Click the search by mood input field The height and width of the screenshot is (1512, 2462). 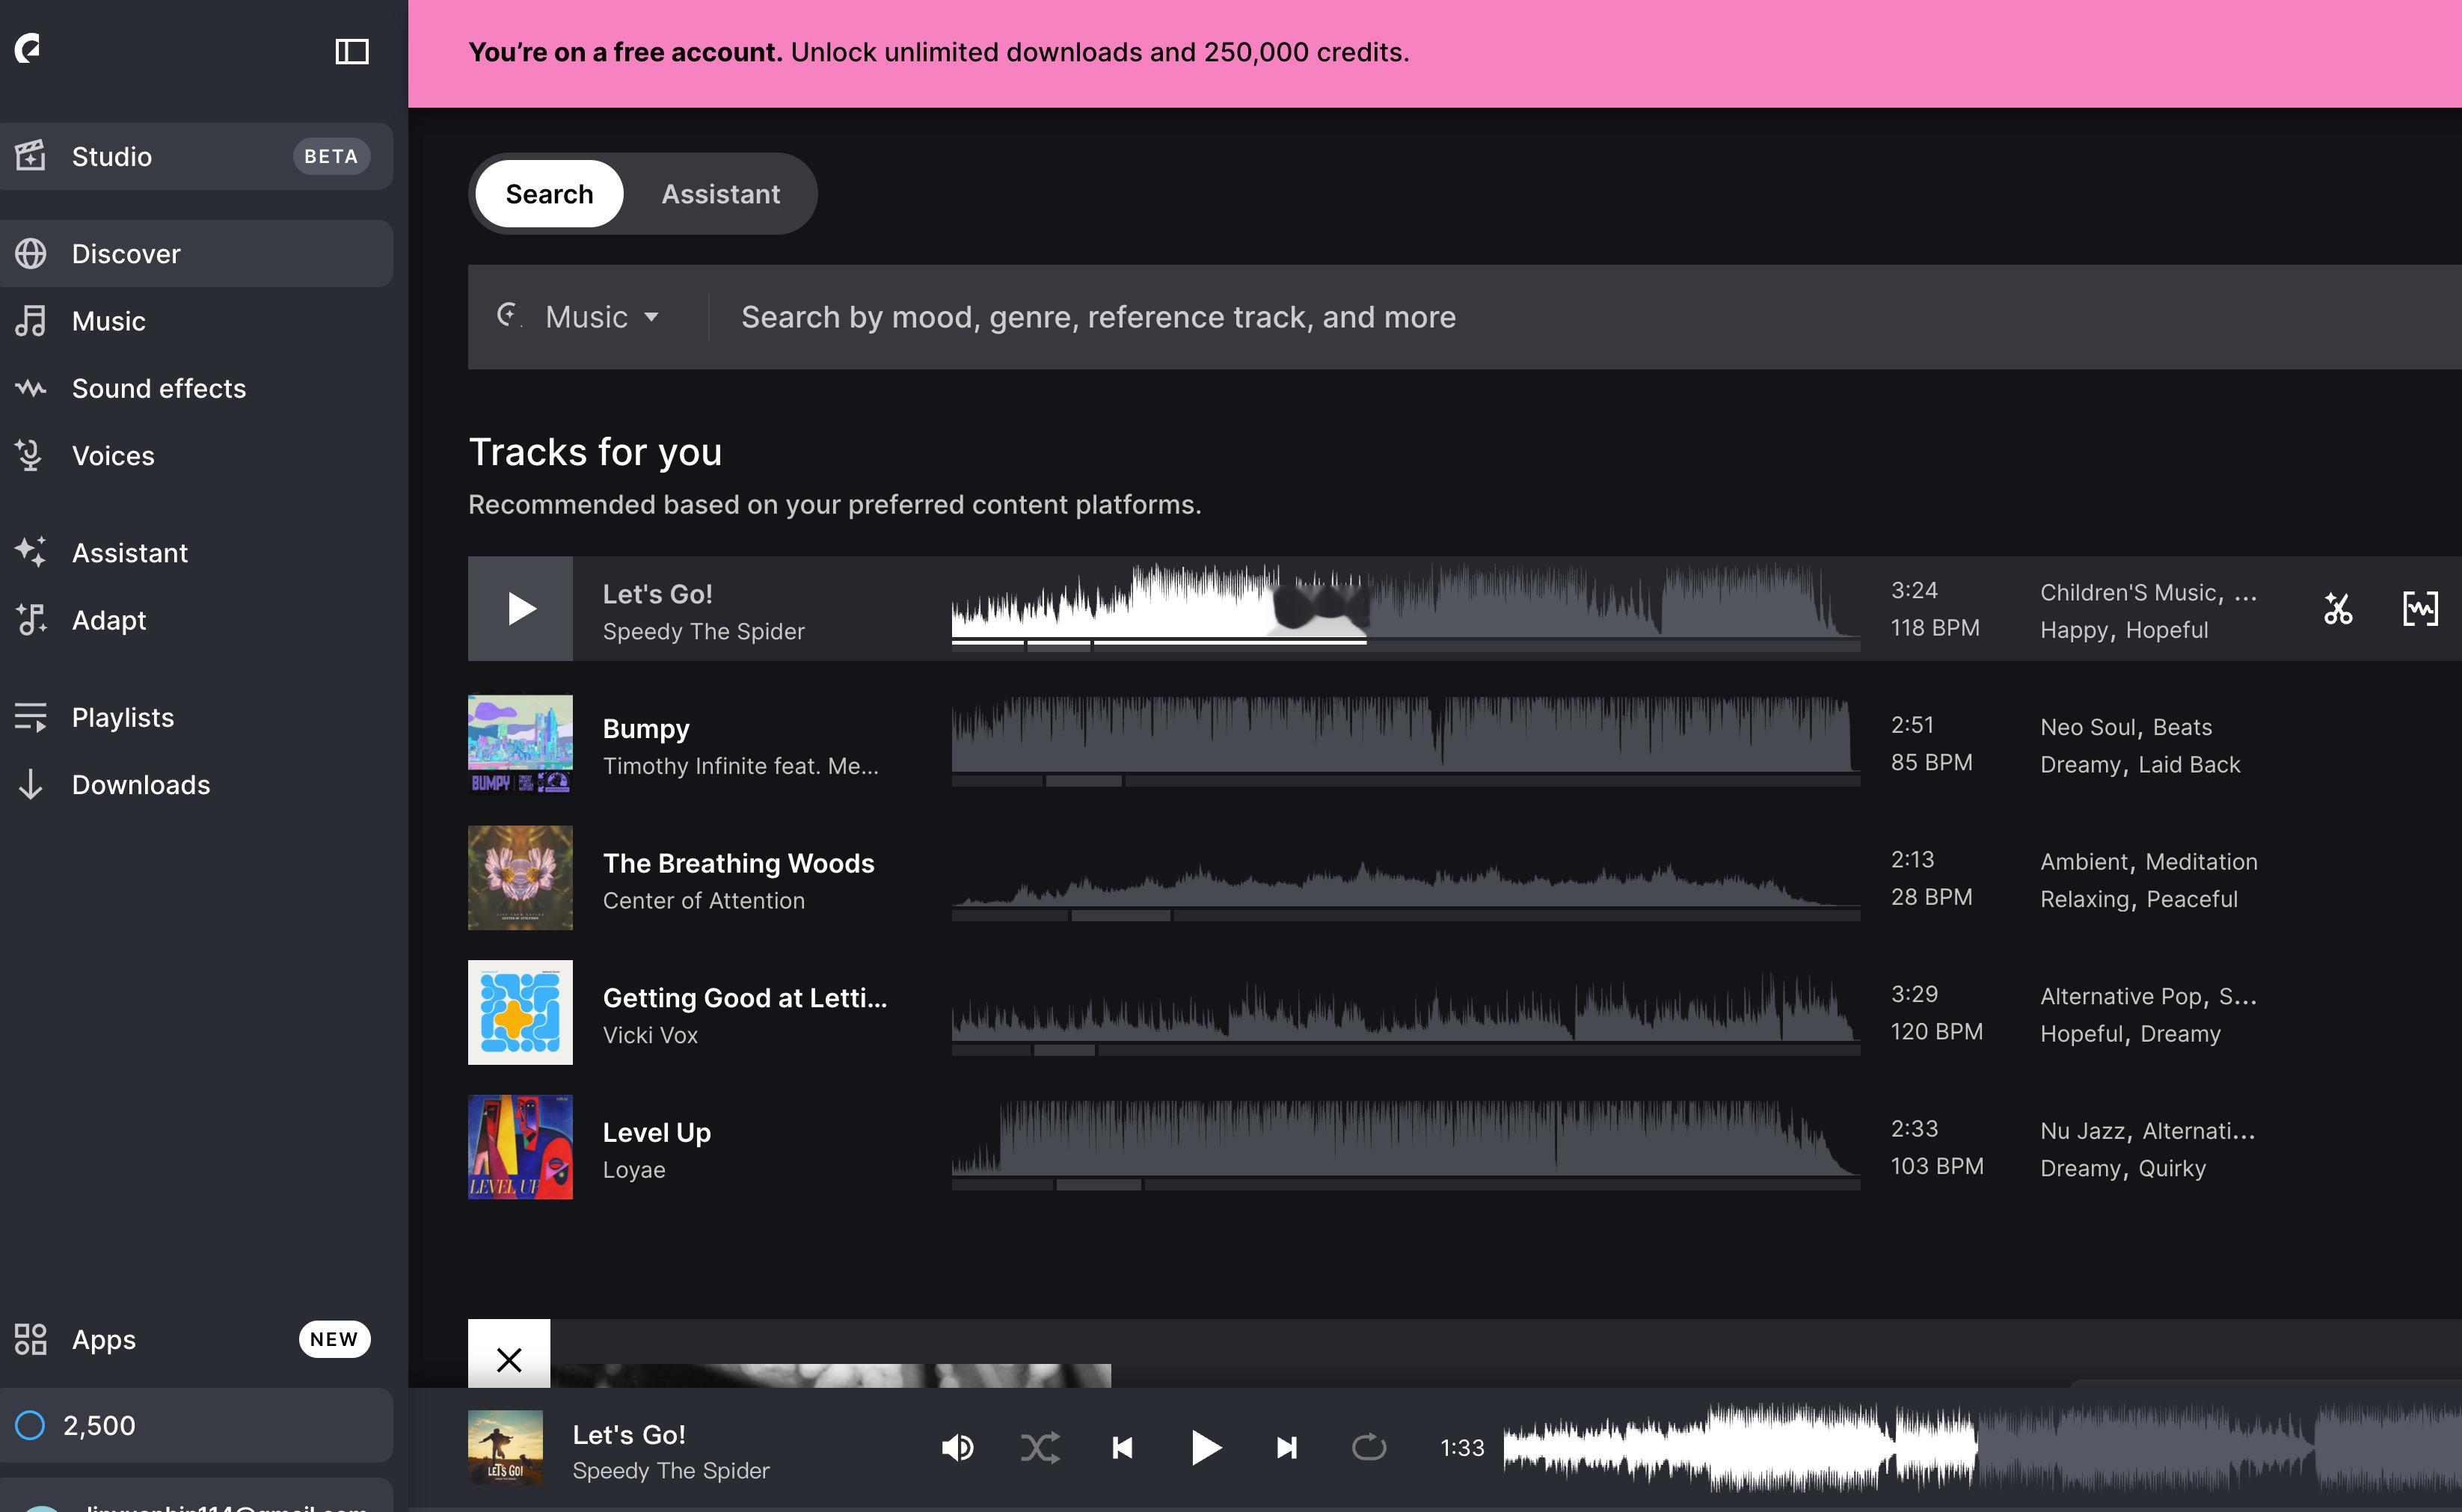point(1590,317)
